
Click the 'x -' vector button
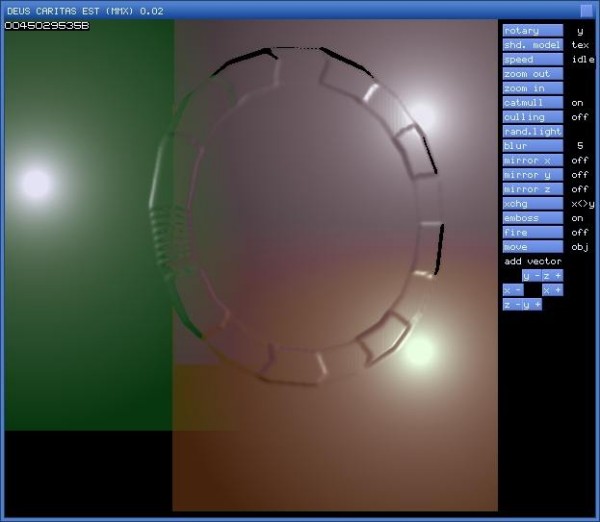click(512, 290)
